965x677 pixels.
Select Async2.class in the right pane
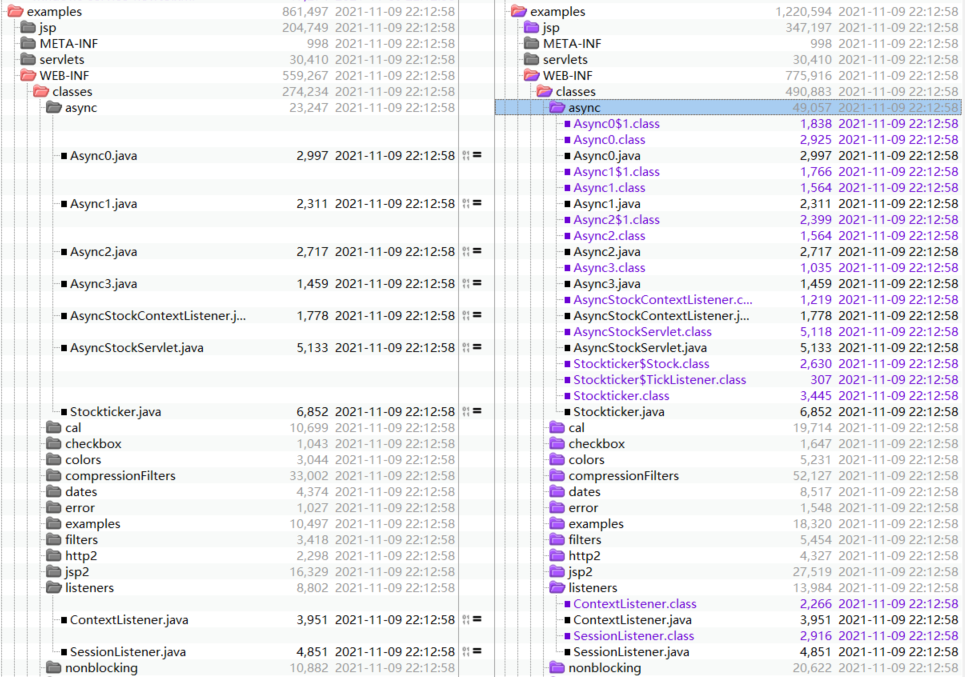(x=609, y=236)
